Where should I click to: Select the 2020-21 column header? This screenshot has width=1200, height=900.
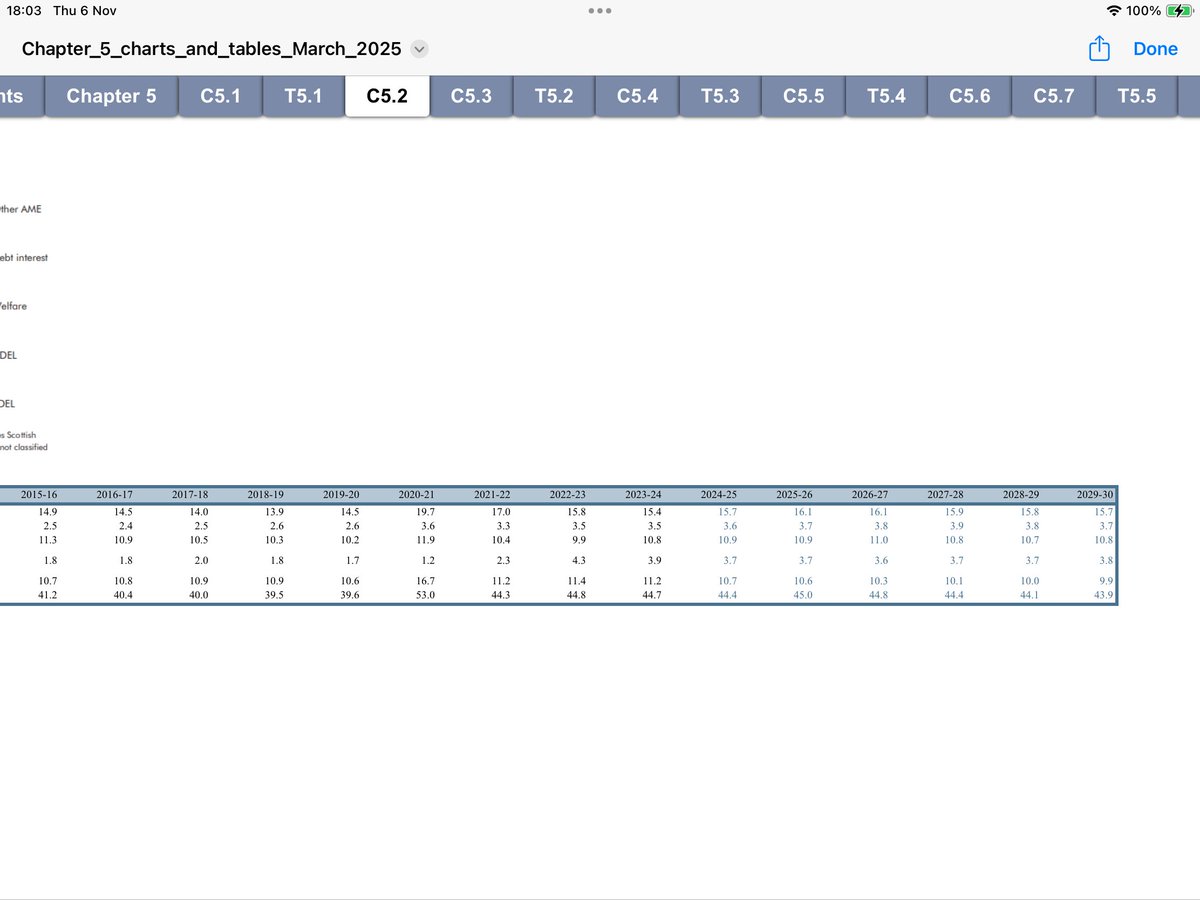pyautogui.click(x=417, y=495)
